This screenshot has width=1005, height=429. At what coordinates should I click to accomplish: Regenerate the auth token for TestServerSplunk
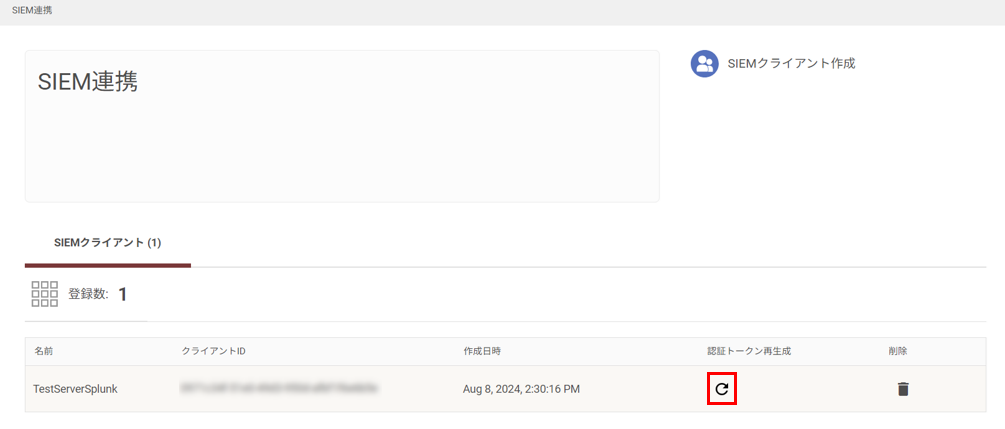(x=722, y=389)
